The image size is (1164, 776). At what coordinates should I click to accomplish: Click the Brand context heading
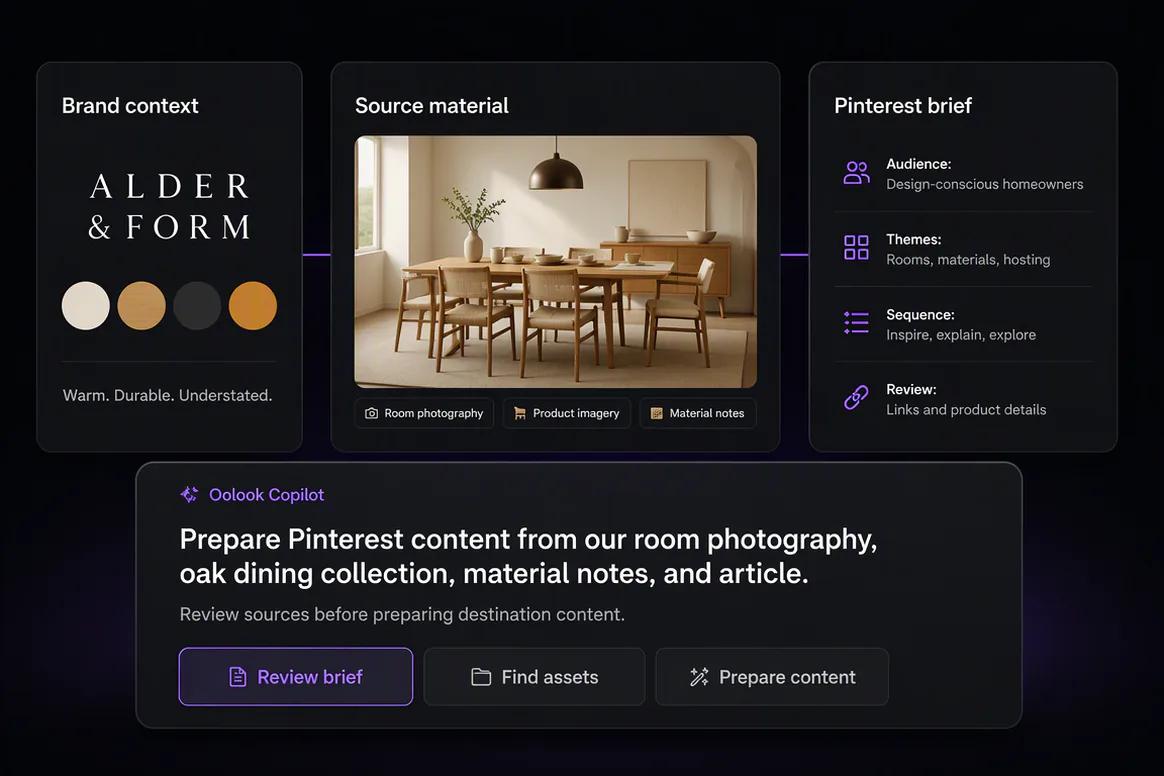[130, 105]
